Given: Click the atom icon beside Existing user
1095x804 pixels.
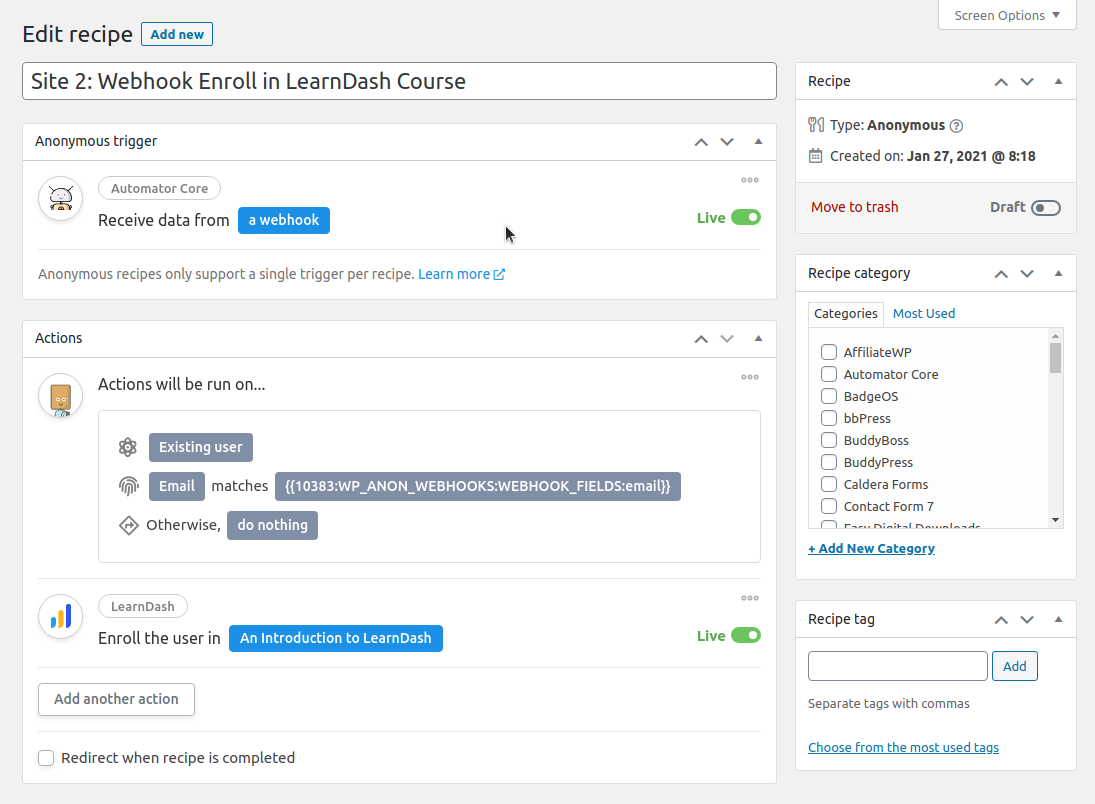Looking at the screenshot, I should 128,447.
